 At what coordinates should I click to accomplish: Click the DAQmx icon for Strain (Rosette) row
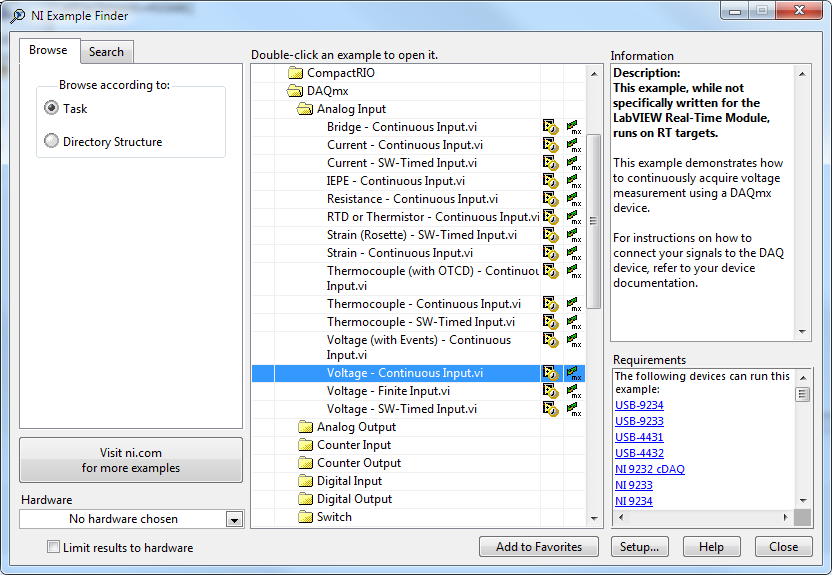(x=574, y=236)
